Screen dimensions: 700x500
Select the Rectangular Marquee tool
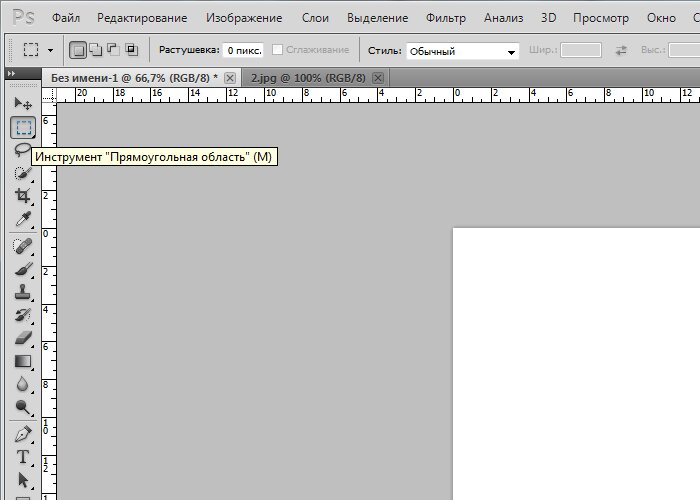pyautogui.click(x=22, y=127)
